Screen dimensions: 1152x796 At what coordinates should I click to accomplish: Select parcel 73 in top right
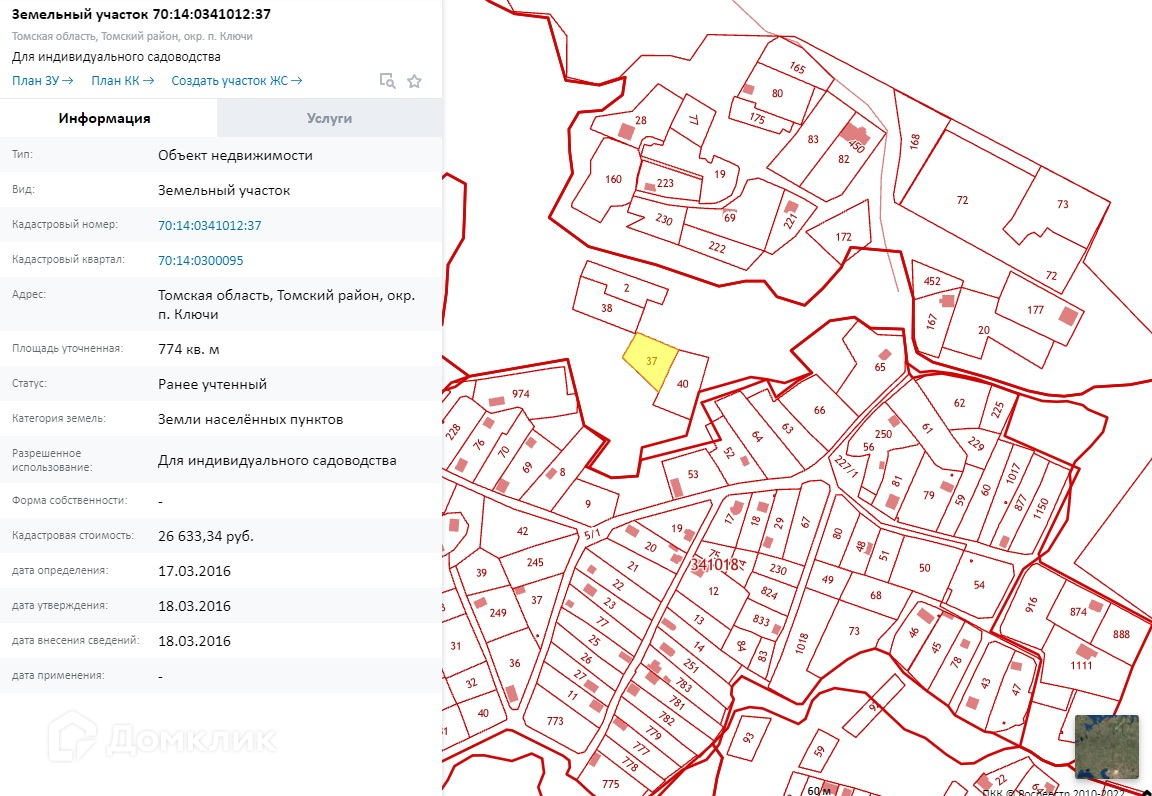point(1062,204)
